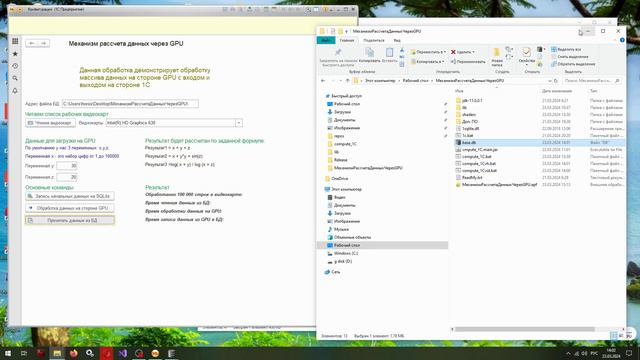640x360 pixels.
Task: Switch to details view icon in status bar
Action: [x=613, y=336]
